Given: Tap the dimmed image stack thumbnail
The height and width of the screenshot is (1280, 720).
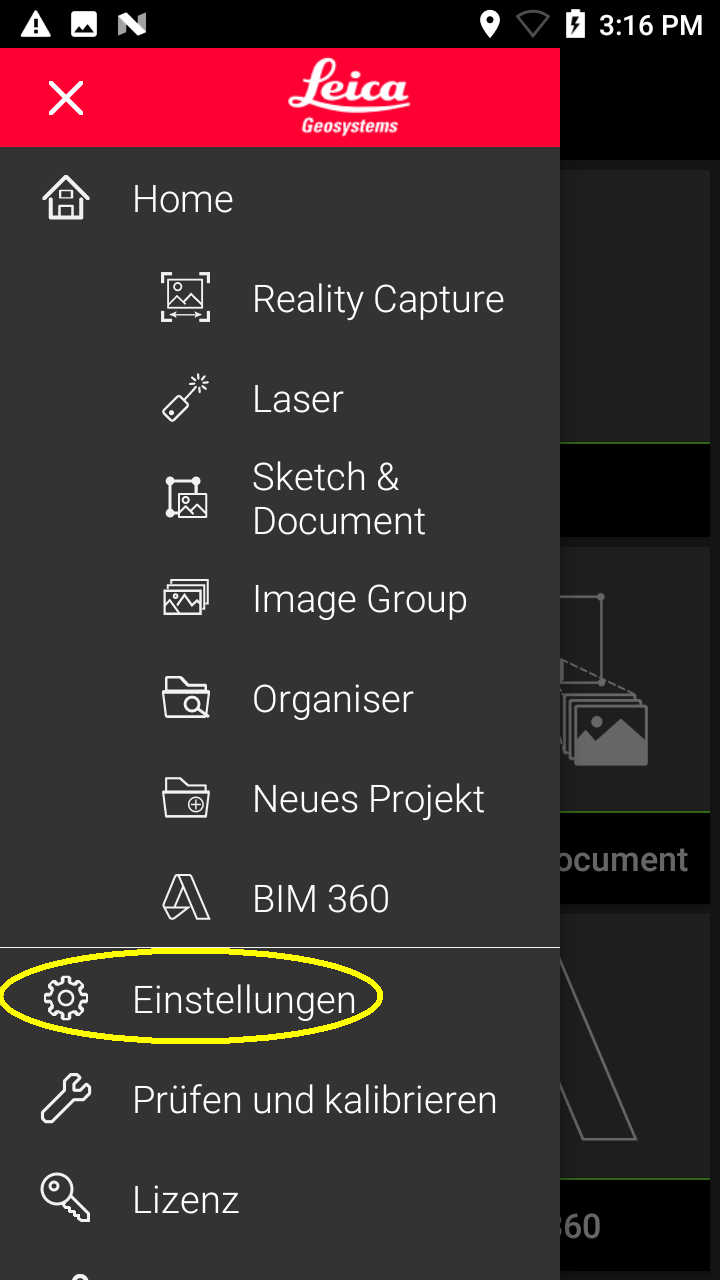Looking at the screenshot, I should (x=605, y=725).
